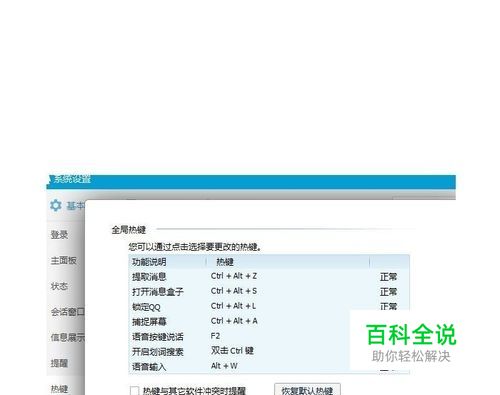This screenshot has height=395, width=500.
Task: Select the 状态 sidebar section
Action: pos(59,286)
